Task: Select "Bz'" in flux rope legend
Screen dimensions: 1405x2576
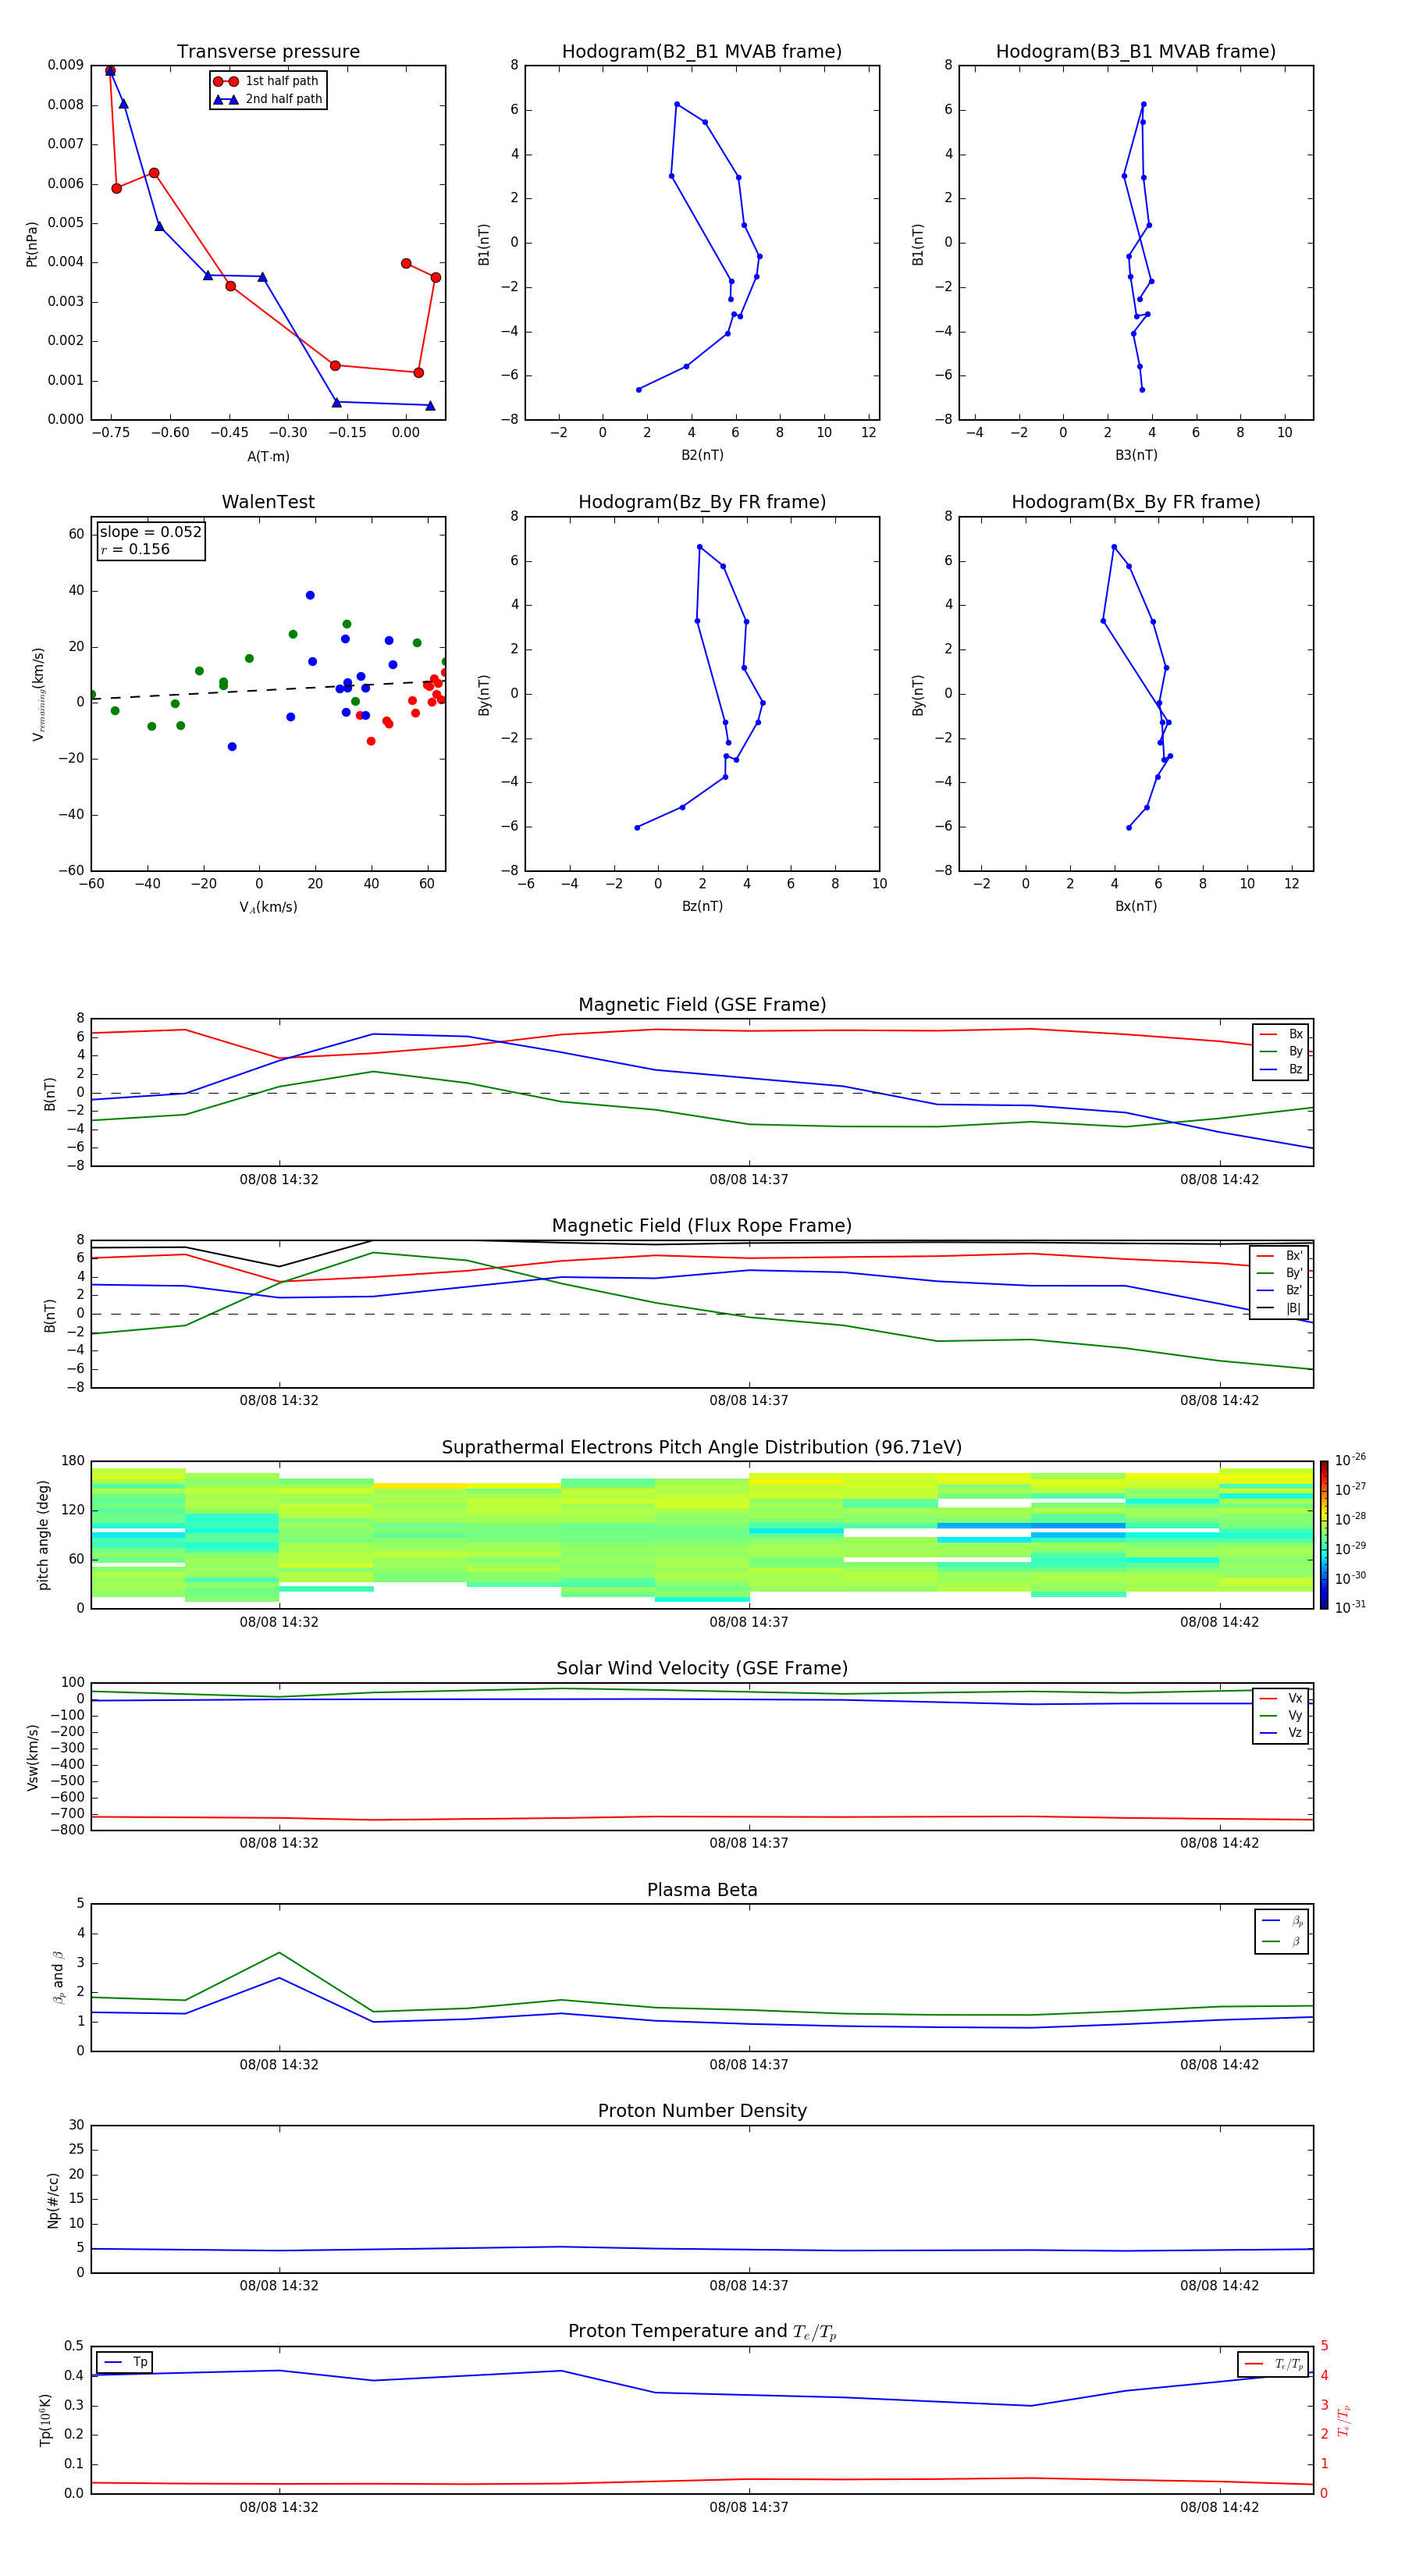Action: coord(1280,1290)
